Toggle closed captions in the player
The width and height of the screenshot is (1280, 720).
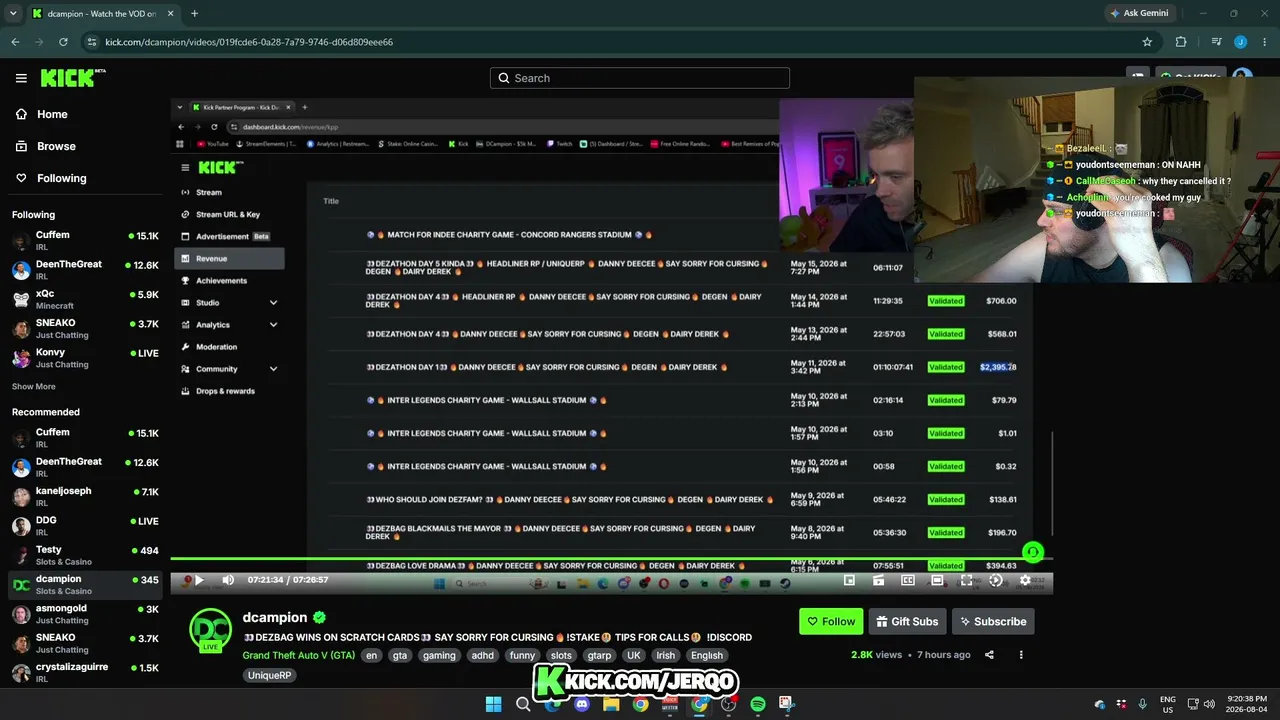point(908,580)
